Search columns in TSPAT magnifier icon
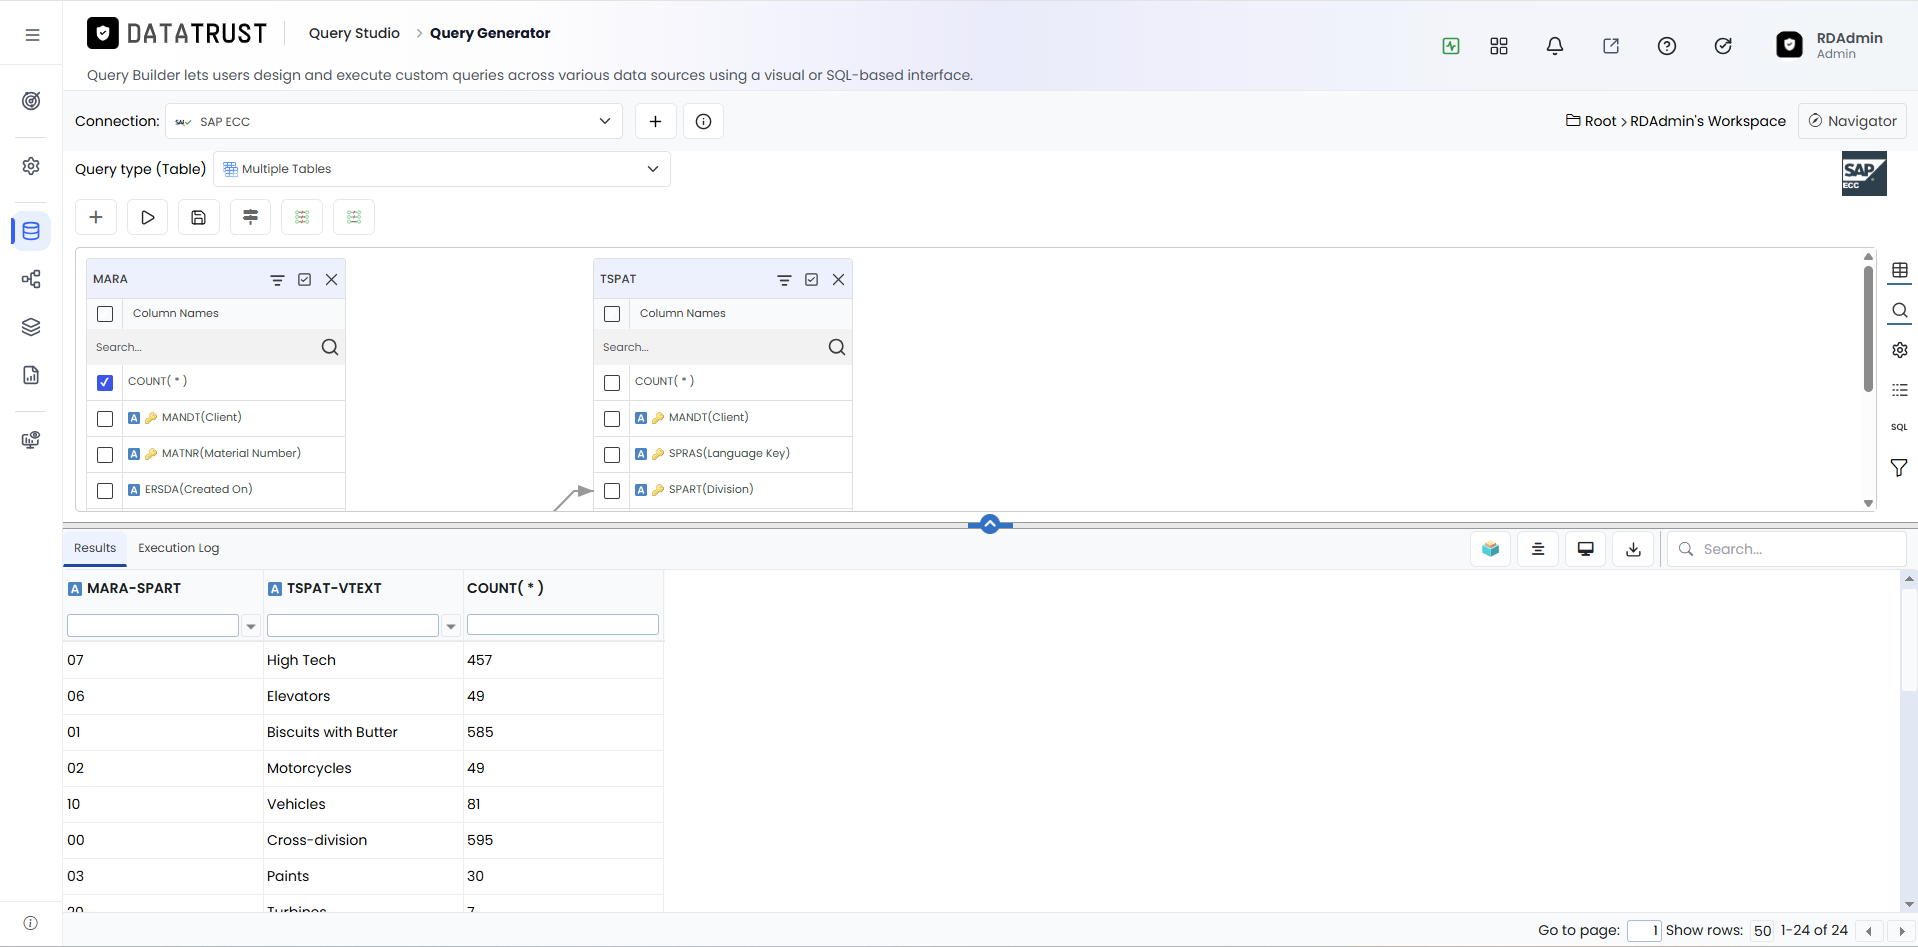This screenshot has height=947, width=1918. 837,347
